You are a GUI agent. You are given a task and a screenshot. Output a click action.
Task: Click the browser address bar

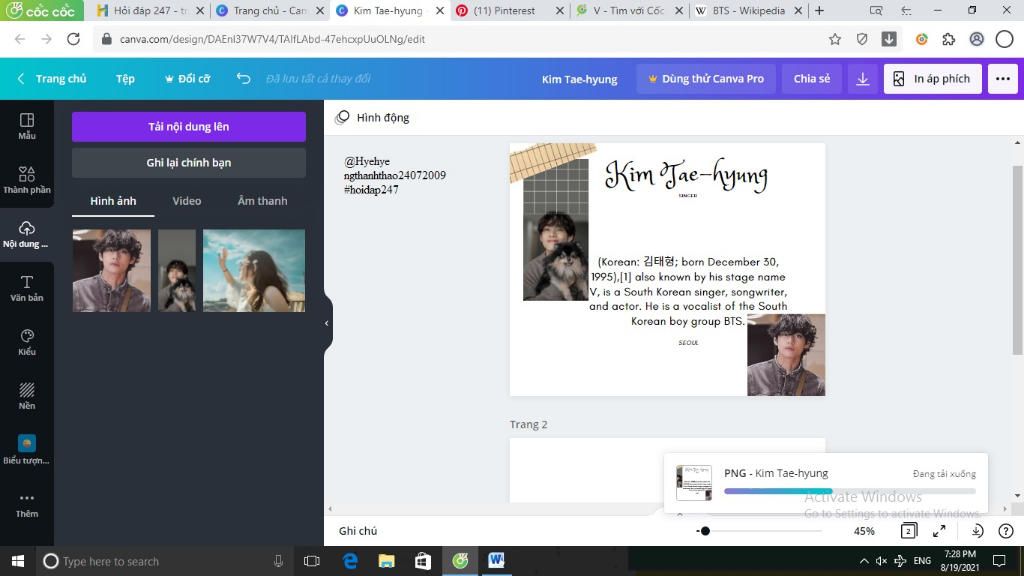coord(457,39)
